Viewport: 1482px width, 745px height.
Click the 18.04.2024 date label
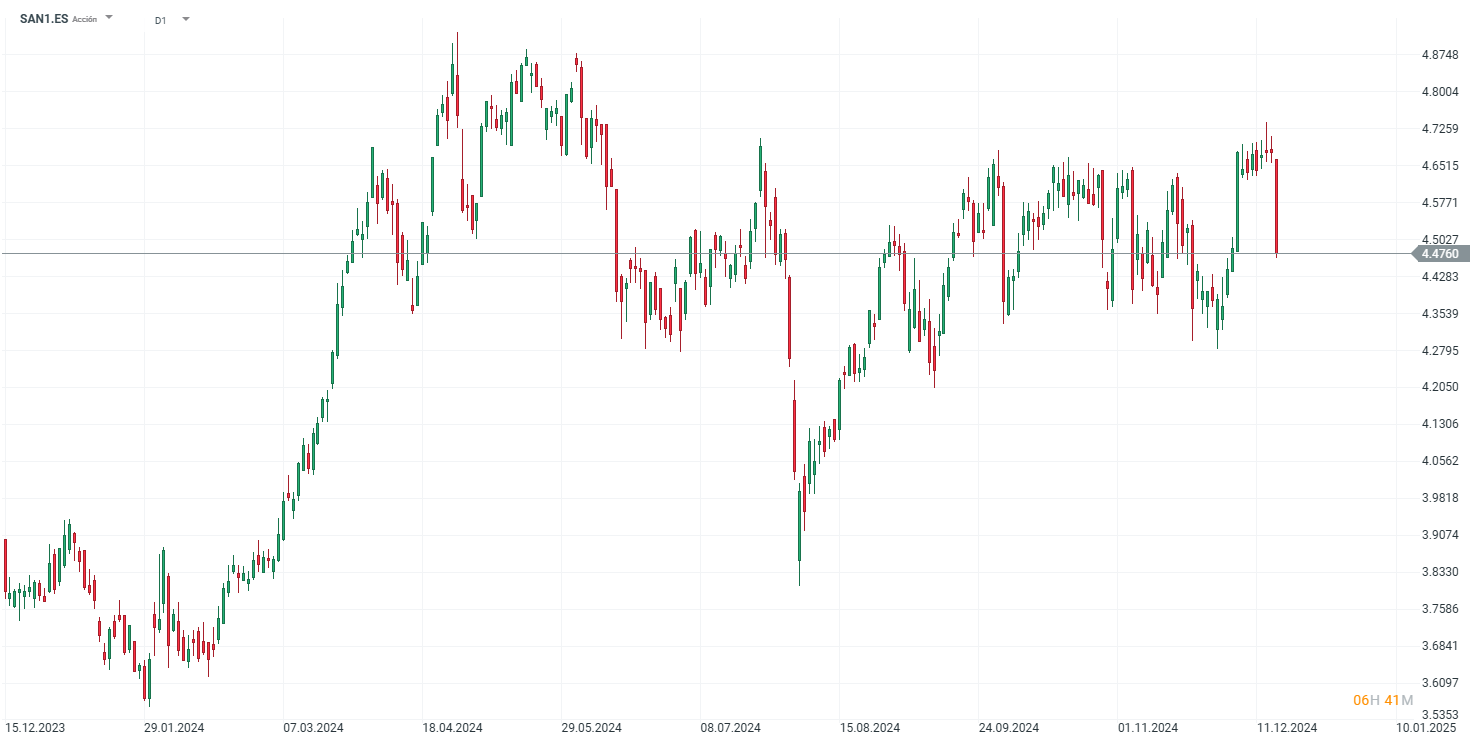pyautogui.click(x=452, y=728)
